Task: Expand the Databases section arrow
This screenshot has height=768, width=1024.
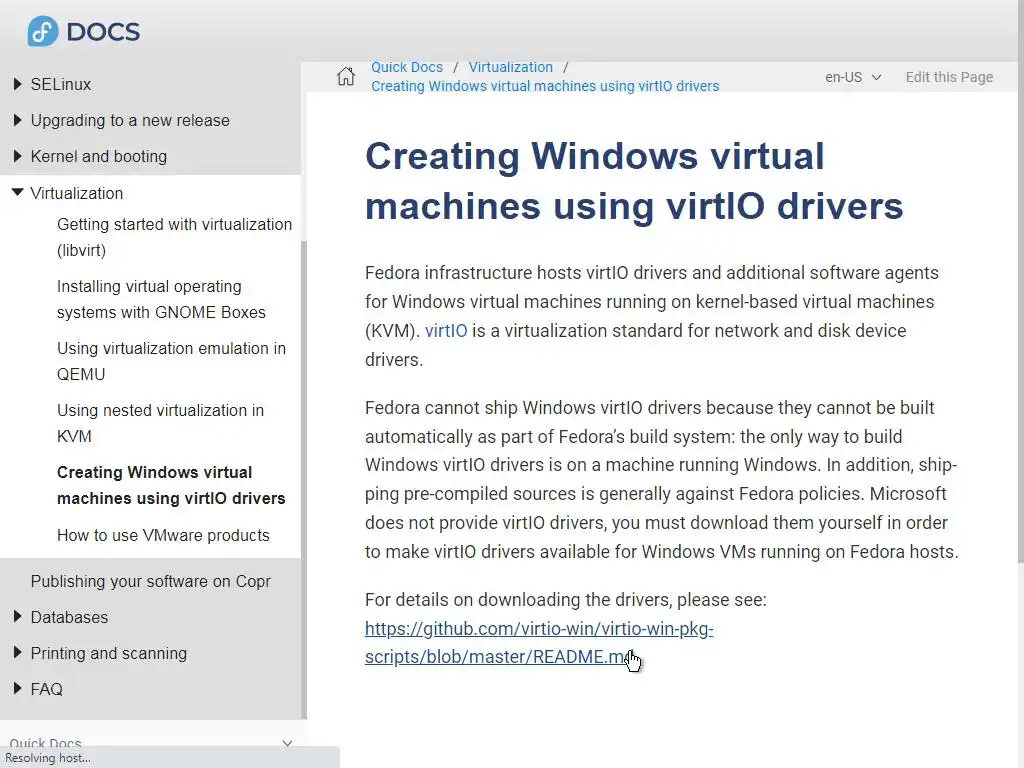Action: (18, 616)
